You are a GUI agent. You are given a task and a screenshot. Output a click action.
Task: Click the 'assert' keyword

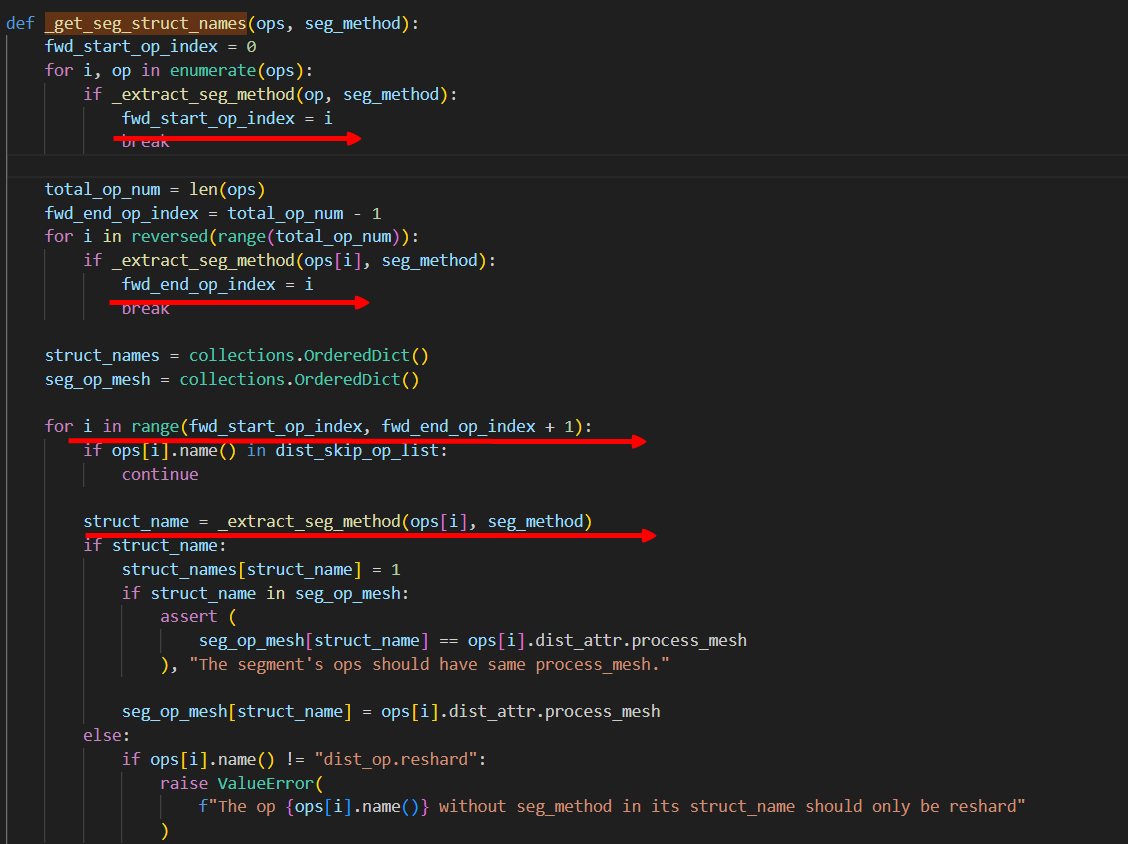pyautogui.click(x=188, y=616)
